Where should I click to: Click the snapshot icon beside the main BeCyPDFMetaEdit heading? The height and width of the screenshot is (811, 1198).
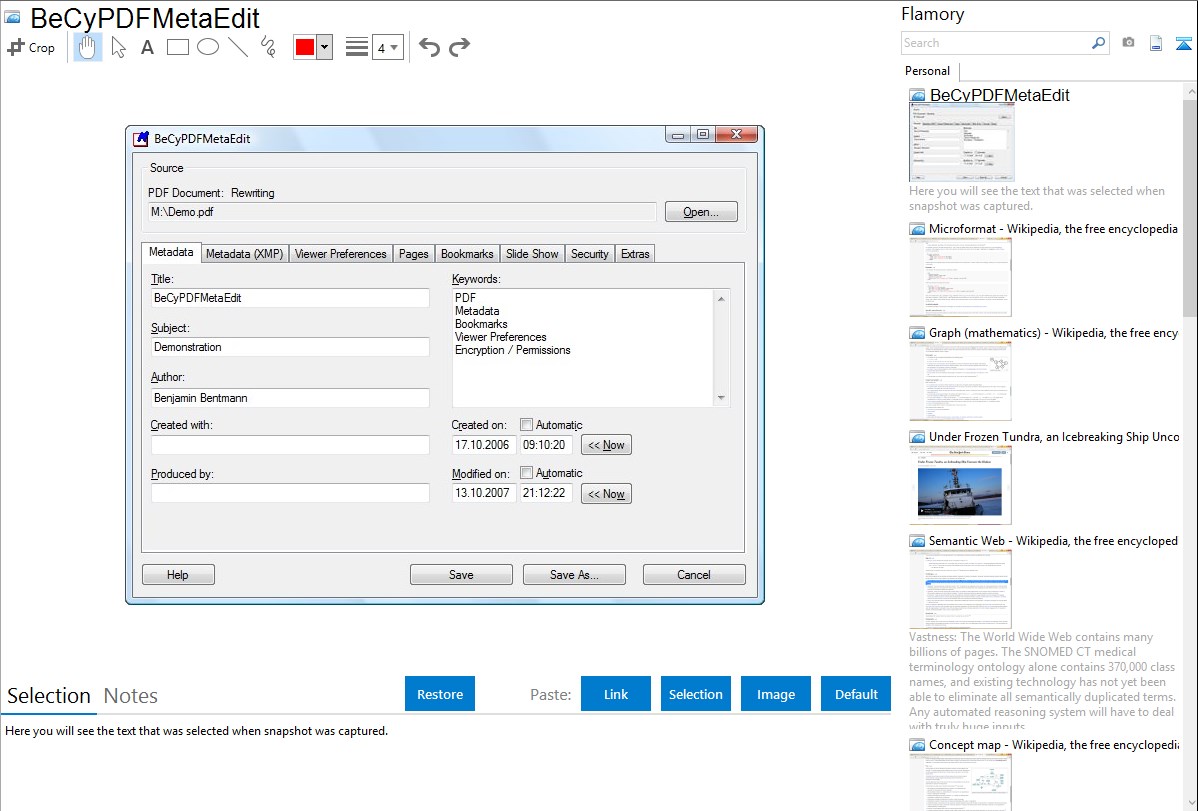click(x=13, y=18)
